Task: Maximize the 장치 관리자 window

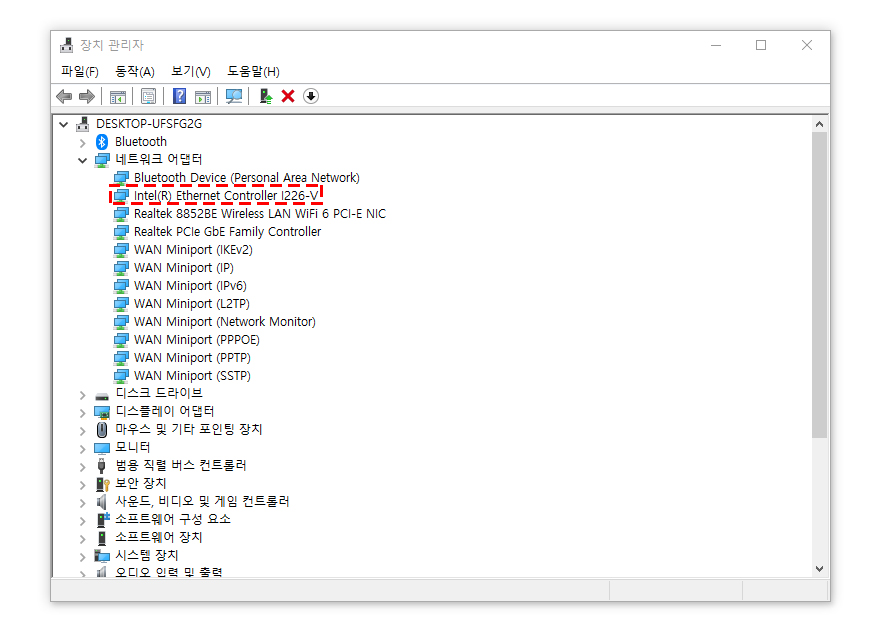Action: tap(761, 45)
